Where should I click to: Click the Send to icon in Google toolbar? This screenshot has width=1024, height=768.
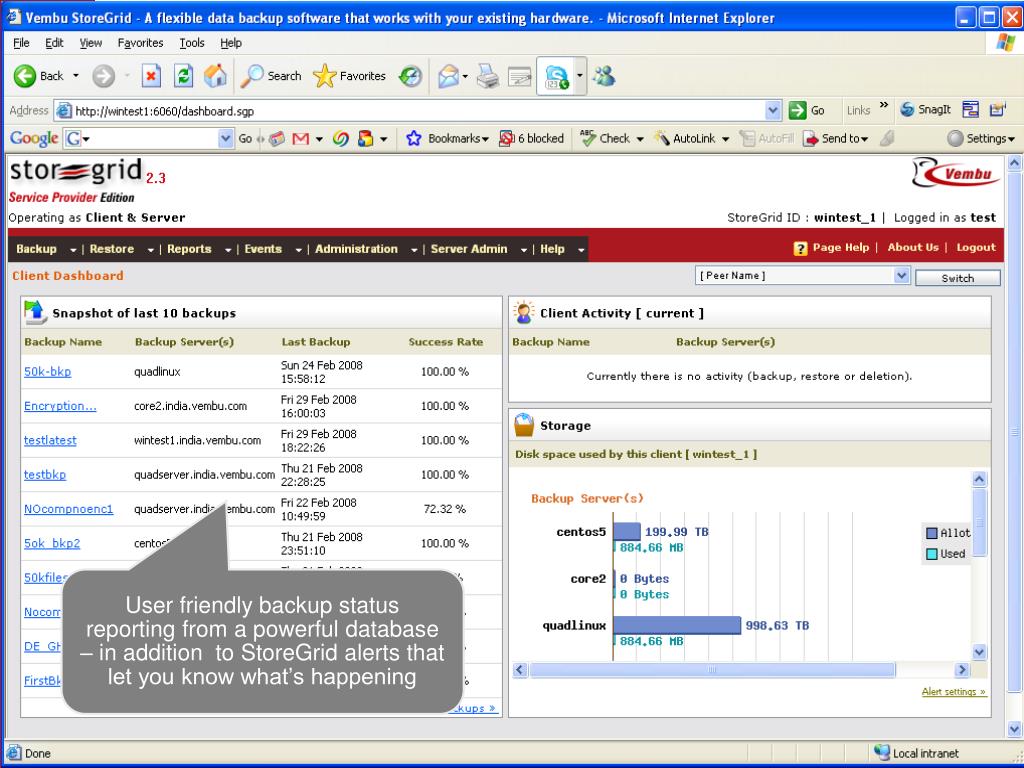coord(810,138)
